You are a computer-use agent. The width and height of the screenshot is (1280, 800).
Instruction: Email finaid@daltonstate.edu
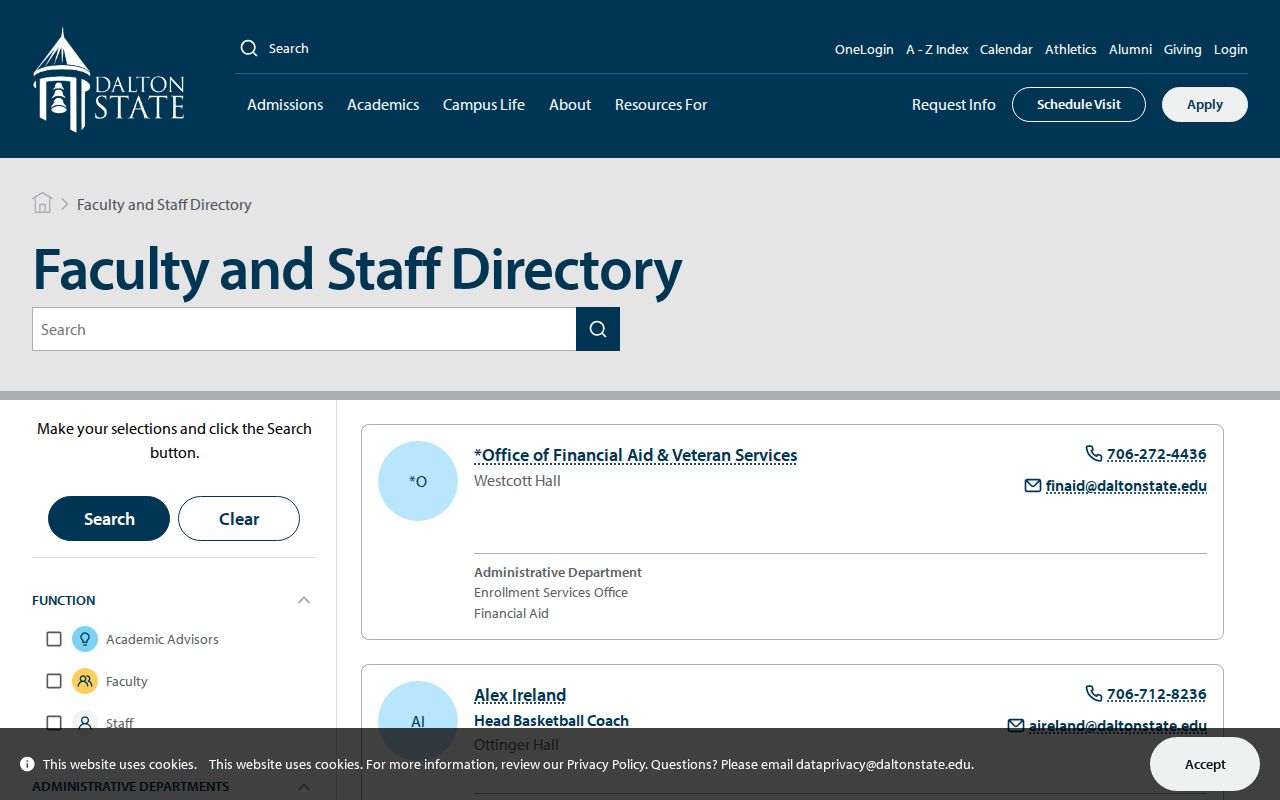[1126, 486]
